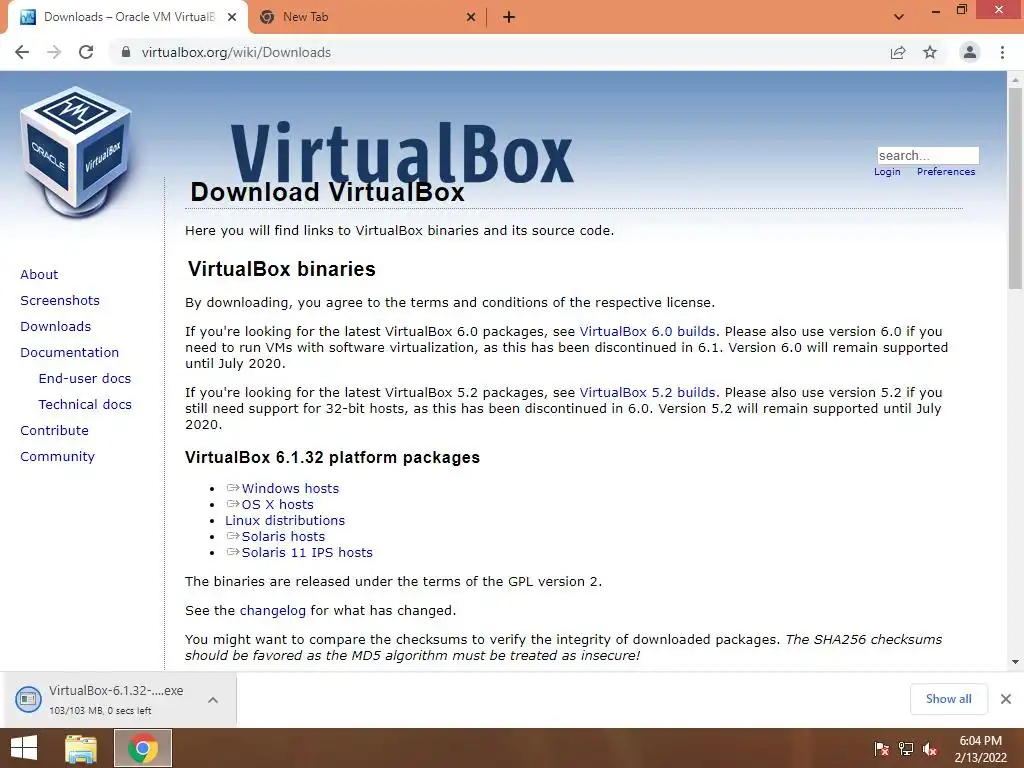
Task: Click the address bar URL
Action: pos(236,52)
